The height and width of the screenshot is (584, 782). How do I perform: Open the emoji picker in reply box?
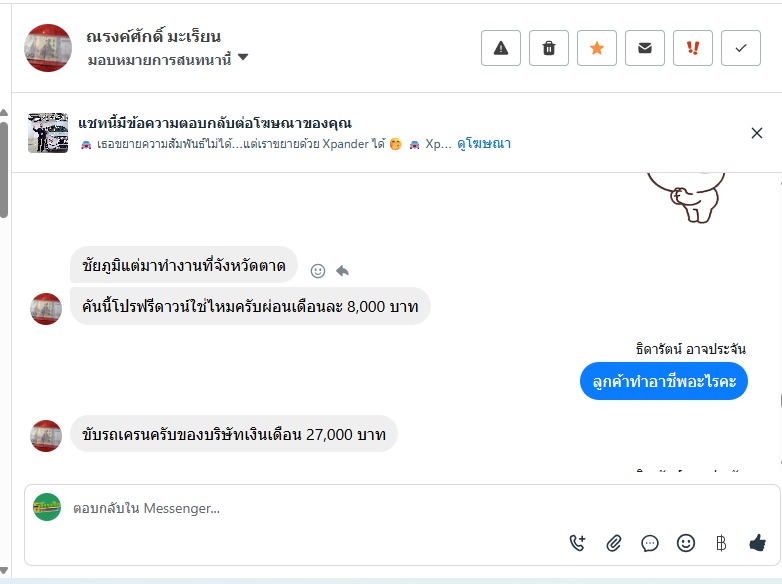pos(686,543)
